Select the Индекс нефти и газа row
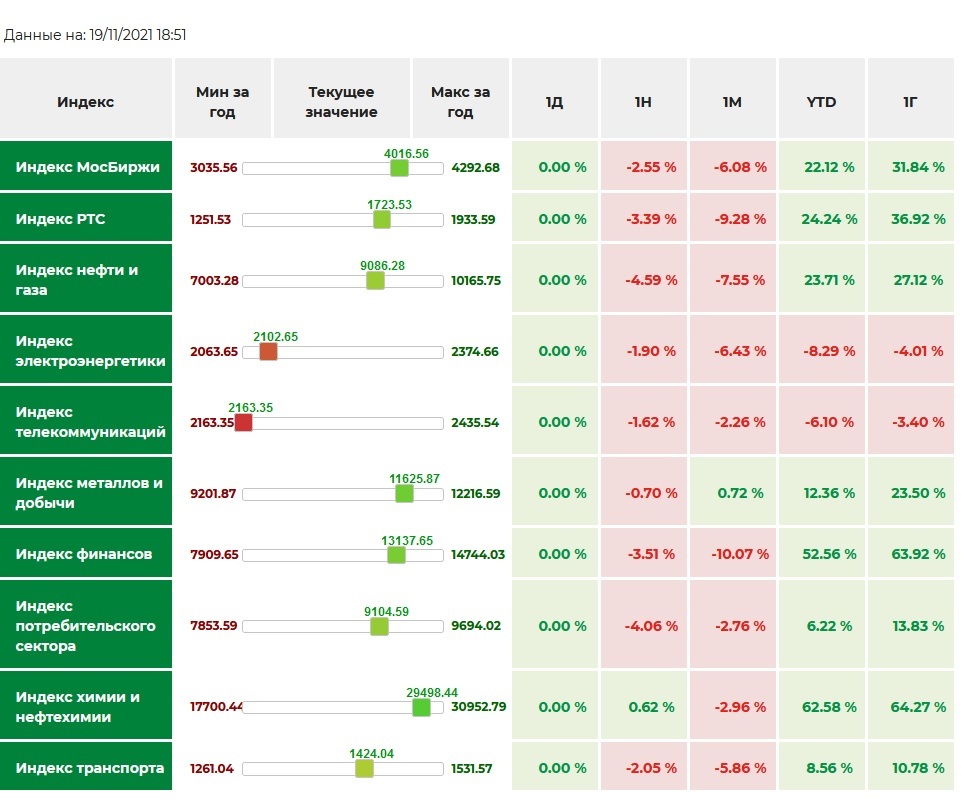Viewport: 974px width, 806px height. (x=77, y=280)
